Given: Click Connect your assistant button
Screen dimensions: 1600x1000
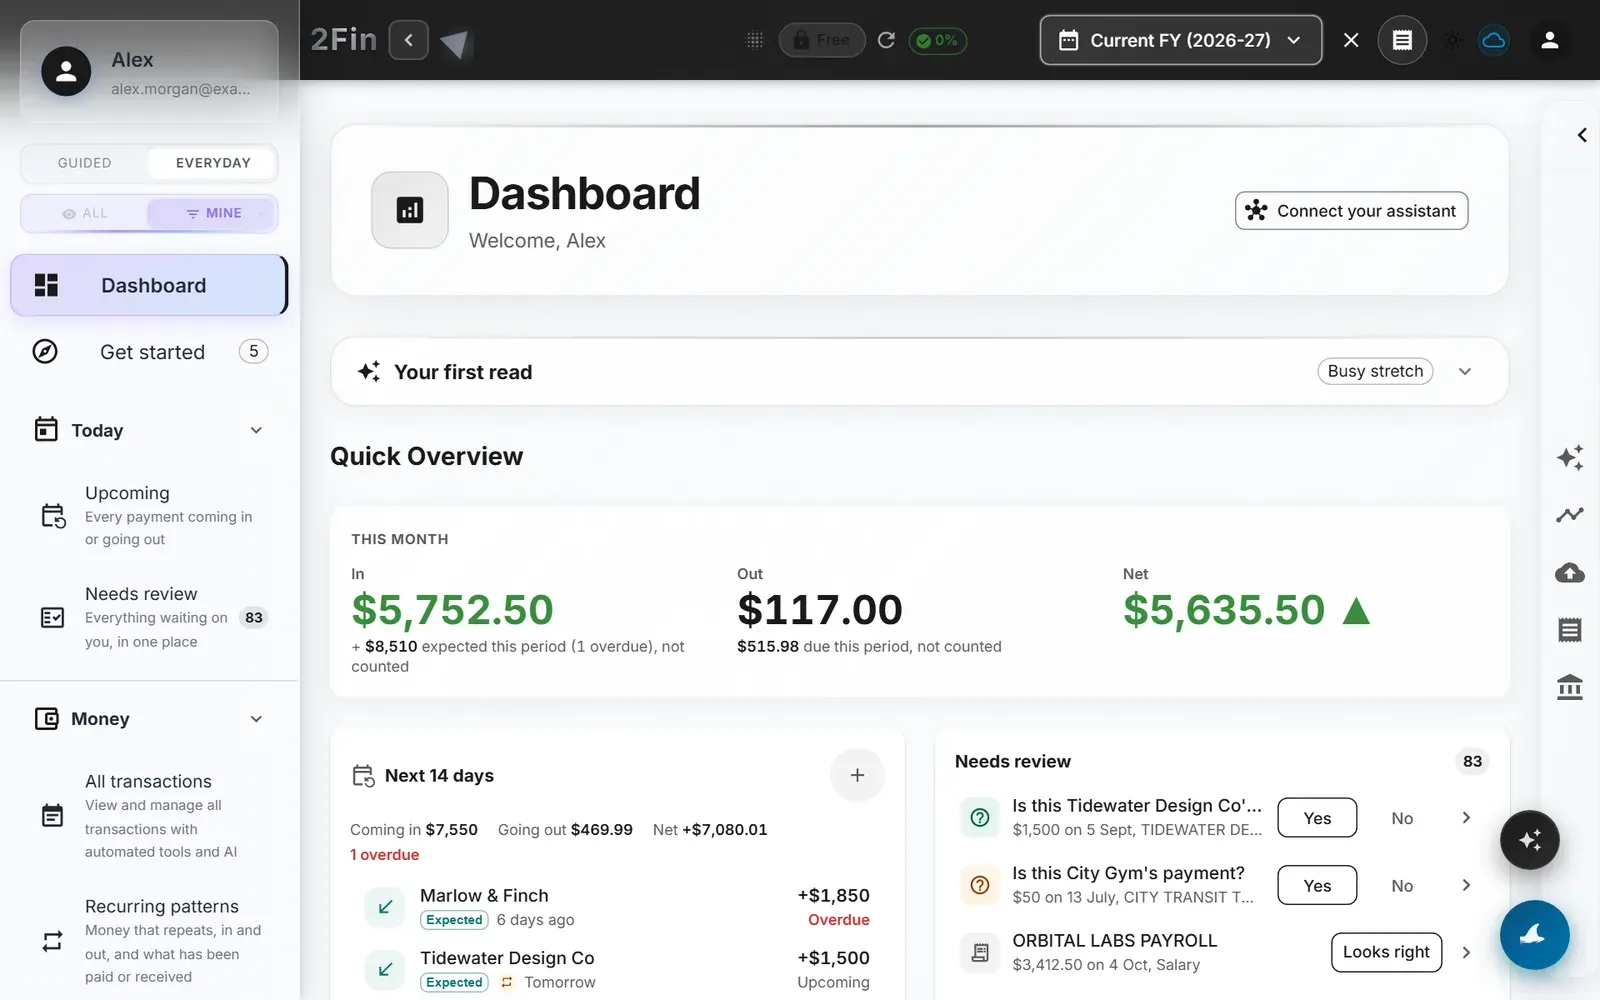Looking at the screenshot, I should pos(1351,211).
